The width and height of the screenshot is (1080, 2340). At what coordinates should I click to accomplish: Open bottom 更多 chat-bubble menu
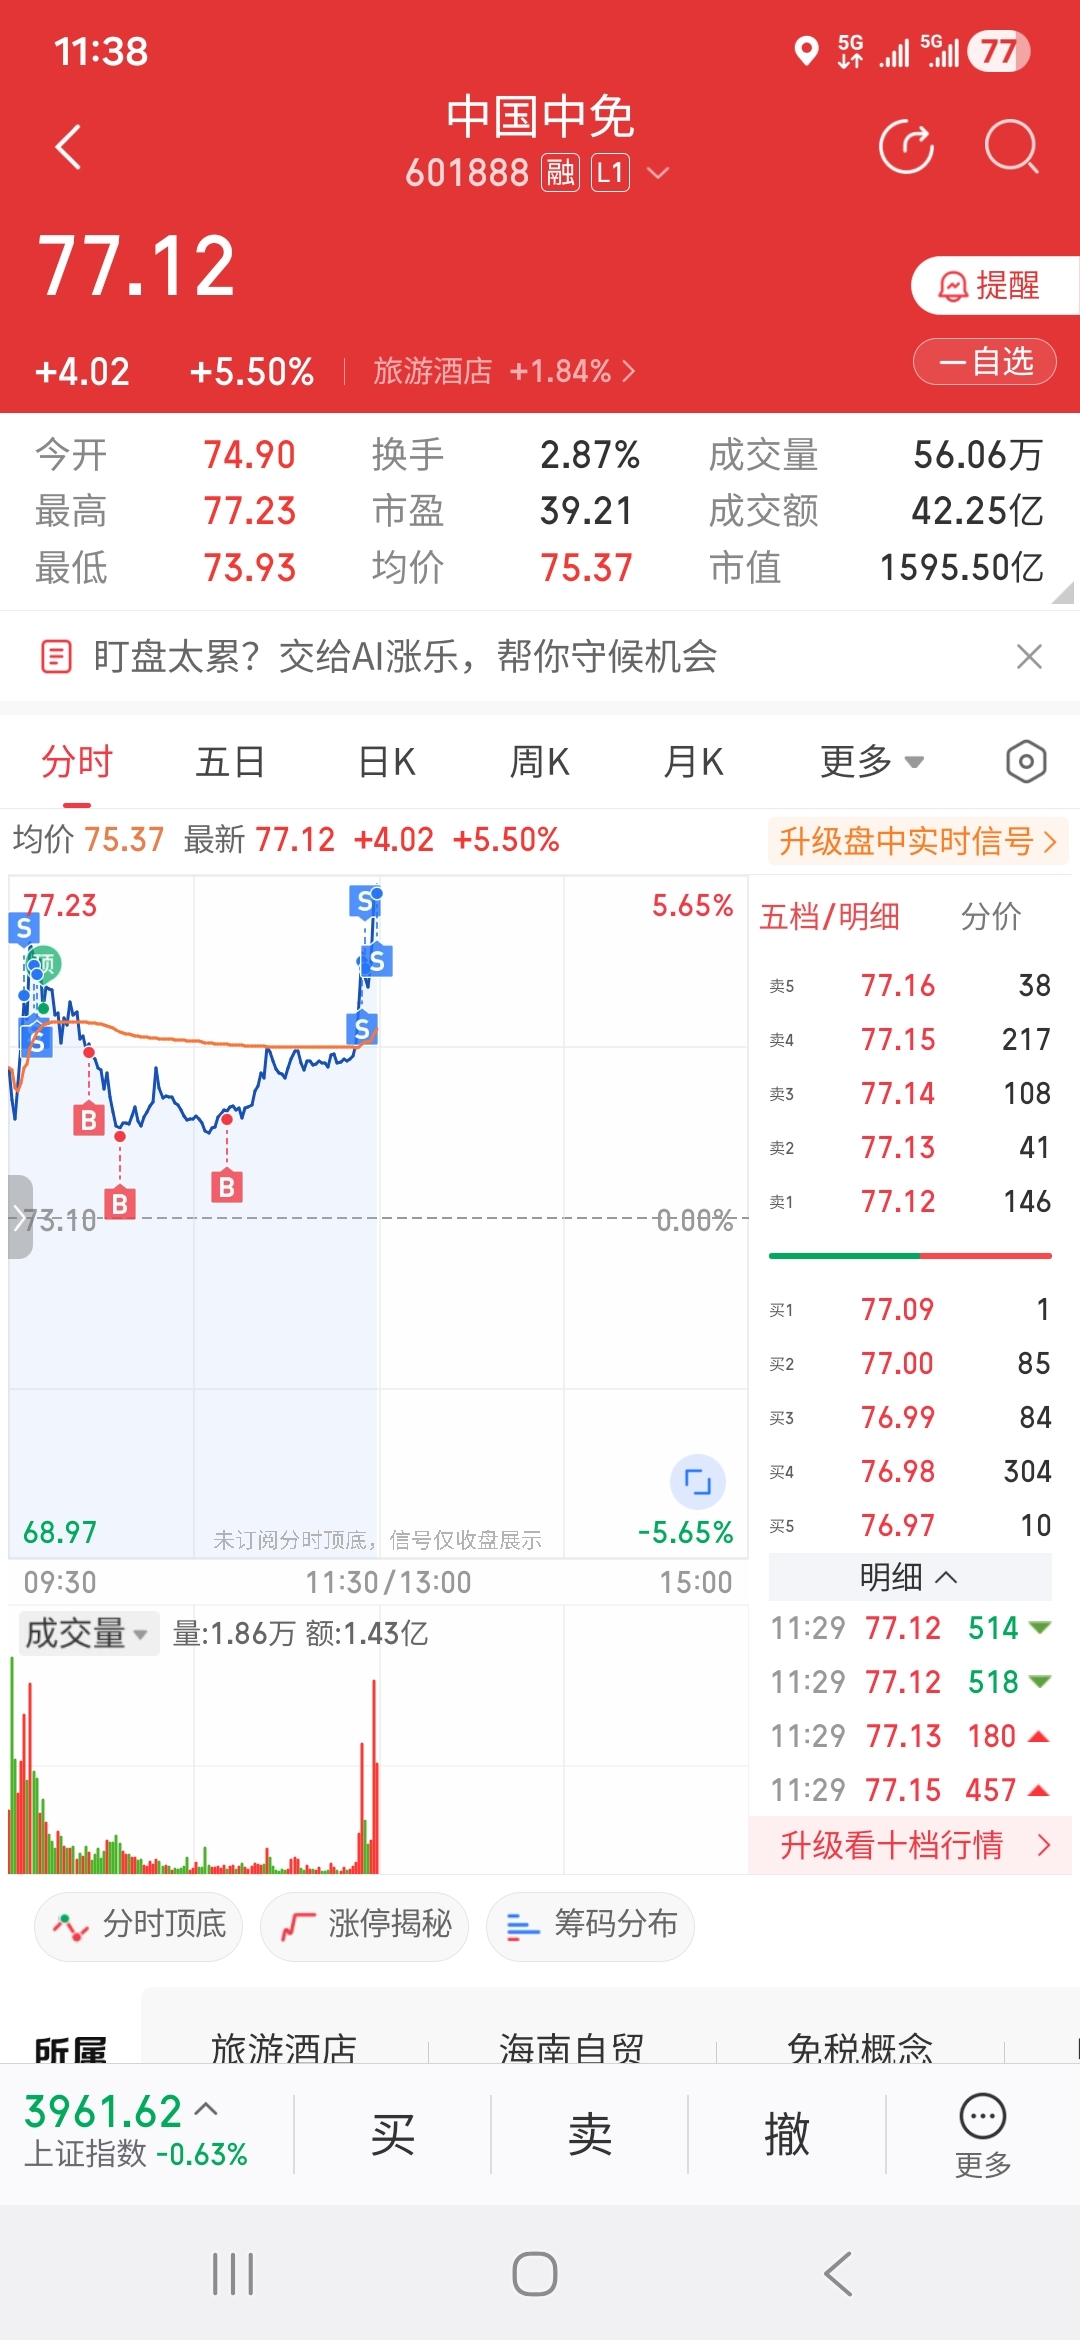tap(983, 2135)
